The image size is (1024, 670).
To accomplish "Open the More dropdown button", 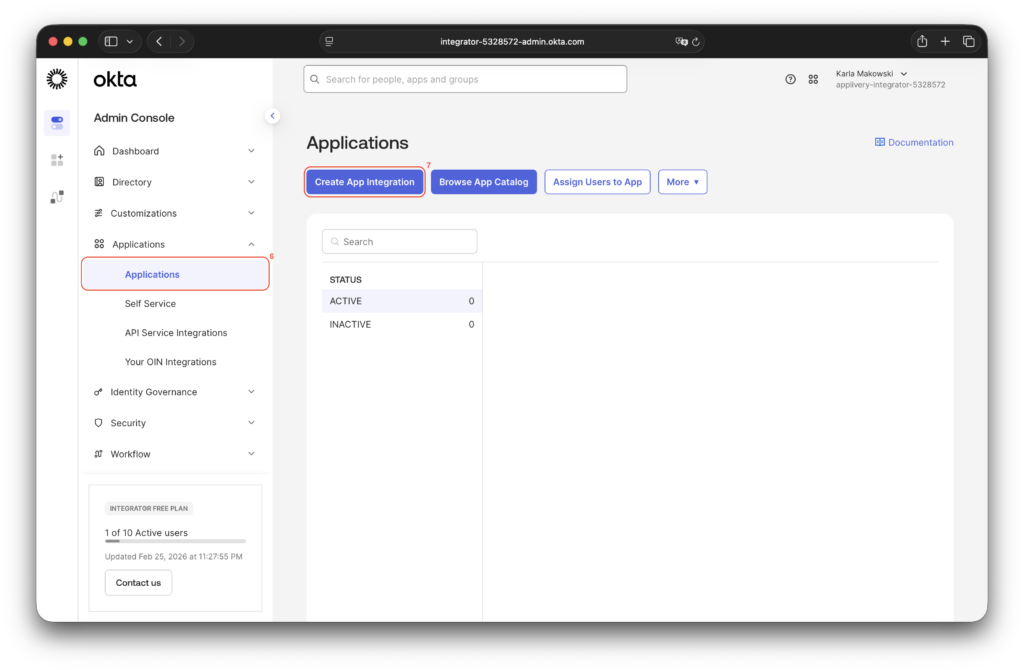I will point(682,182).
